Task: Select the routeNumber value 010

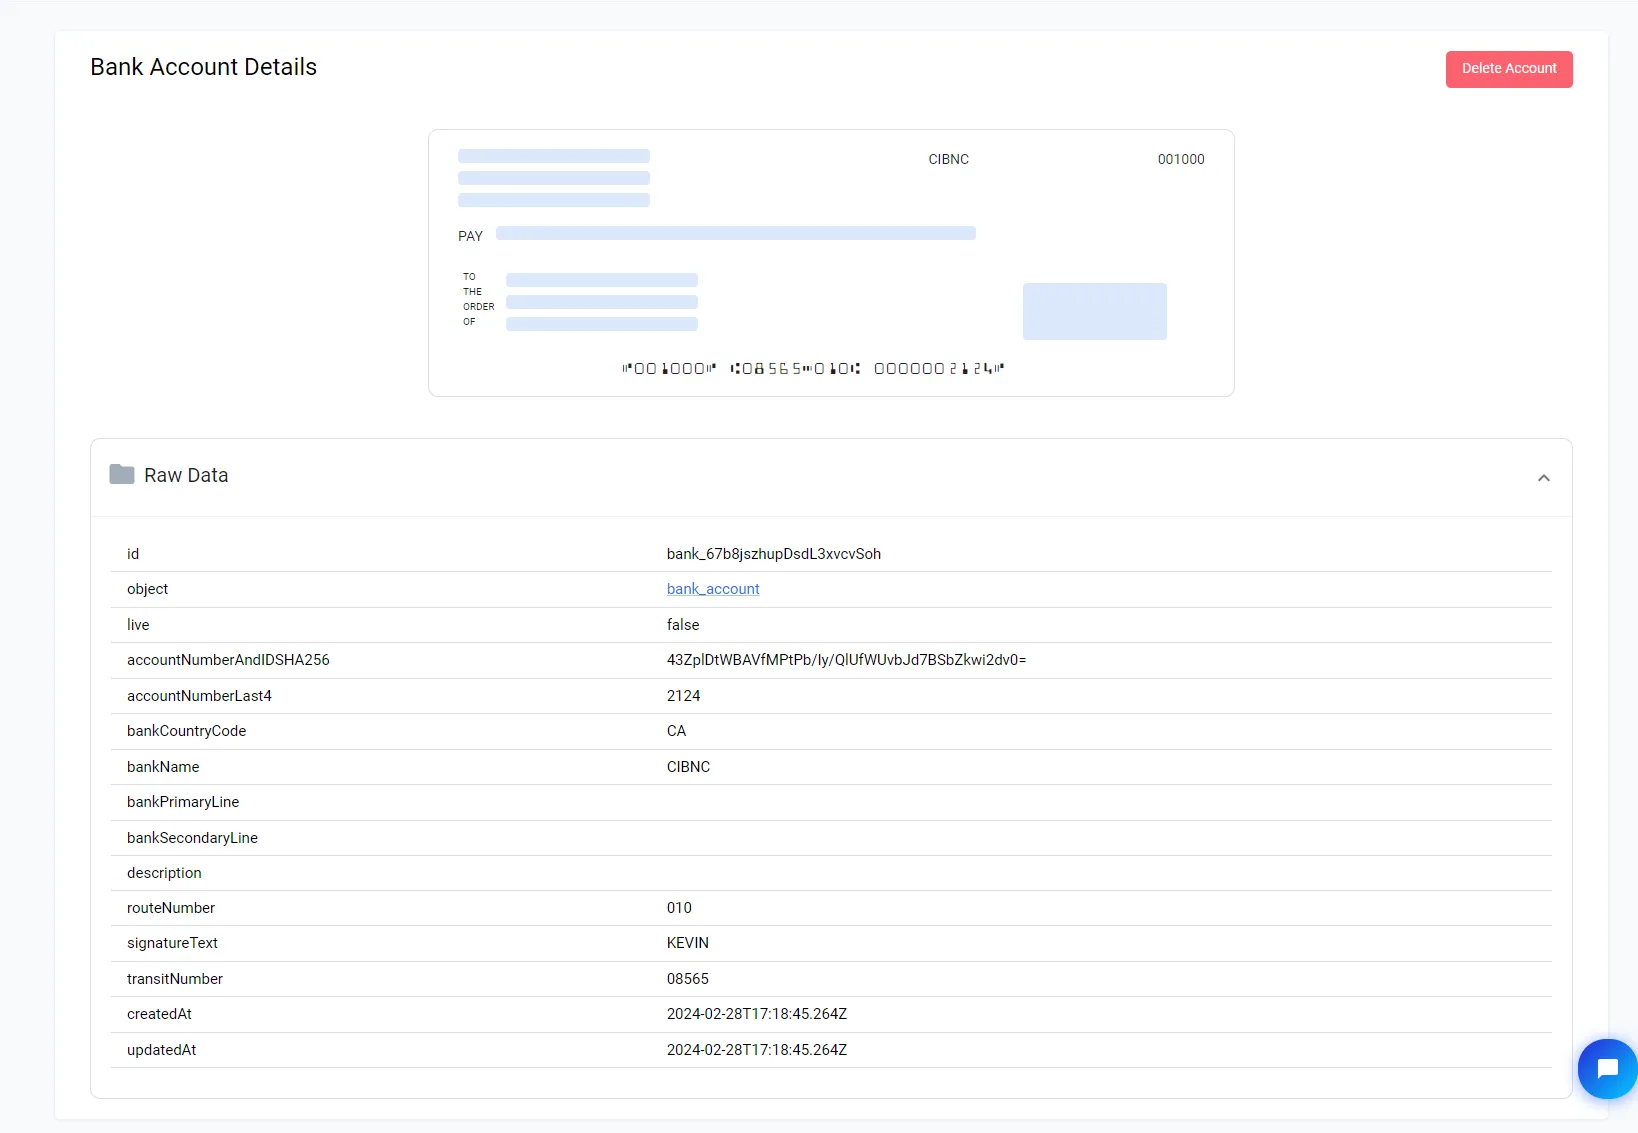Action: pyautogui.click(x=679, y=908)
